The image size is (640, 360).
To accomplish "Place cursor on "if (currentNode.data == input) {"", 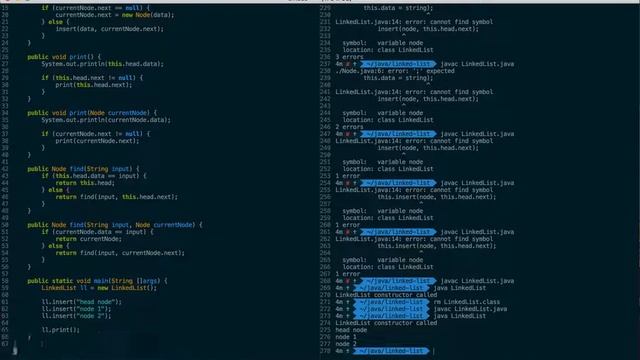I will click(98, 232).
